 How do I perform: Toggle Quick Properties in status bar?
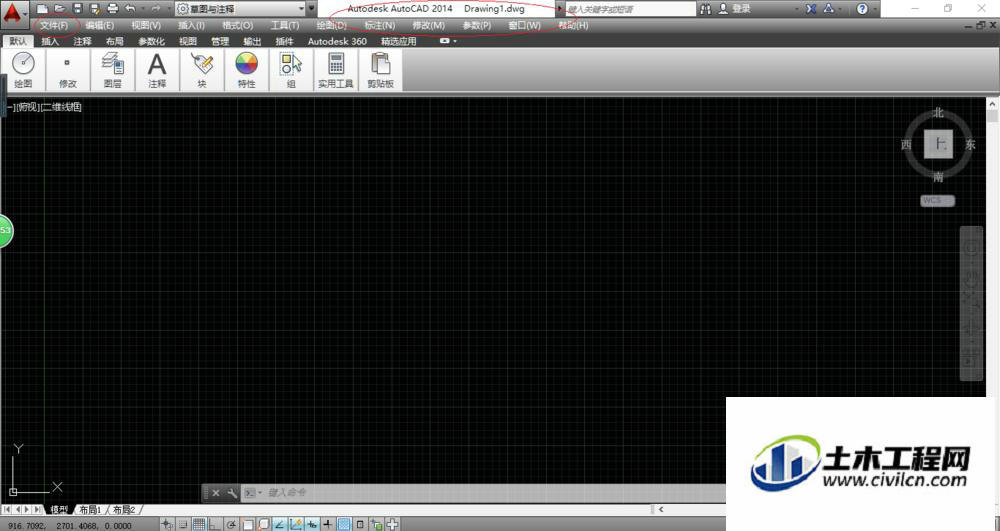[x=360, y=524]
